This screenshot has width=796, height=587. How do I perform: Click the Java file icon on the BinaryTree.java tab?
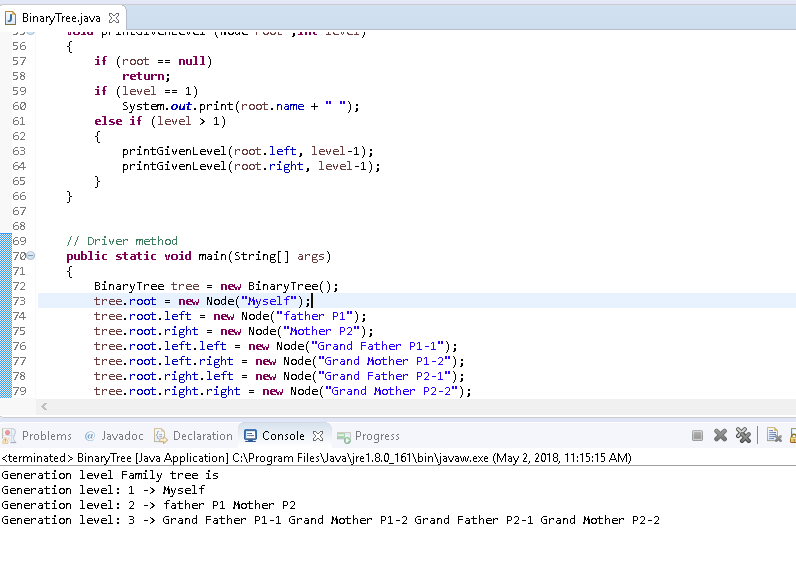[x=10, y=18]
